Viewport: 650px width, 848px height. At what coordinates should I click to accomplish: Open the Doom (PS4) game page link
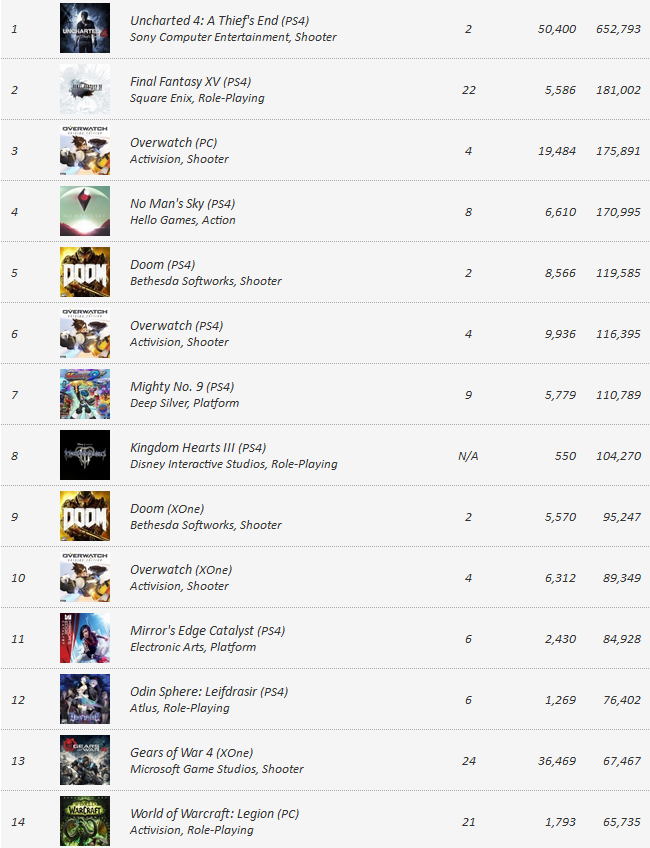pos(163,265)
